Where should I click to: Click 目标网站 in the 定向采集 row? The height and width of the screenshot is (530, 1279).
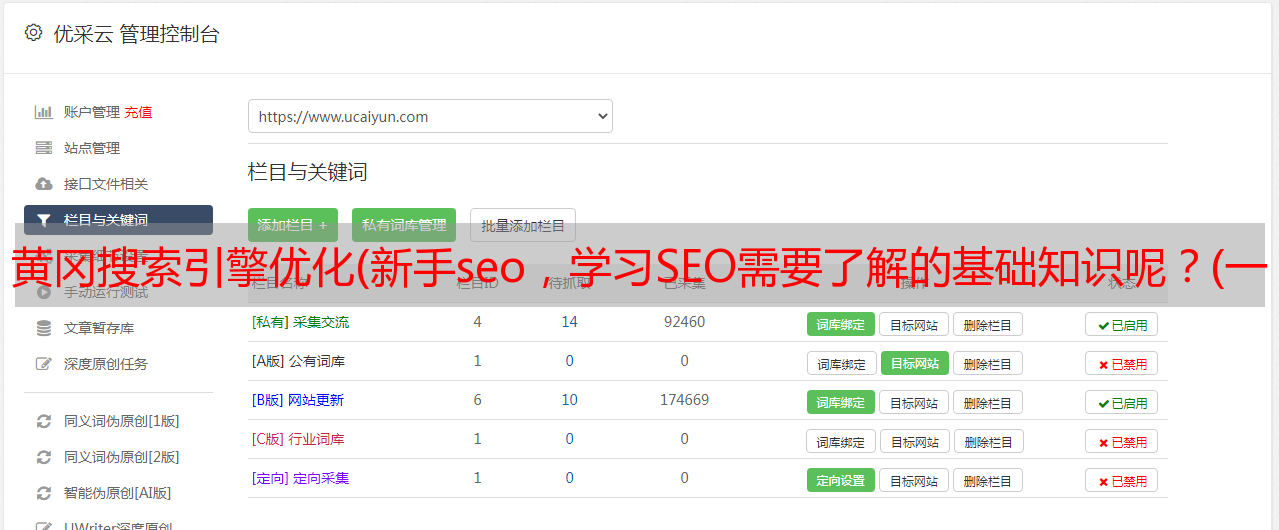(914, 480)
